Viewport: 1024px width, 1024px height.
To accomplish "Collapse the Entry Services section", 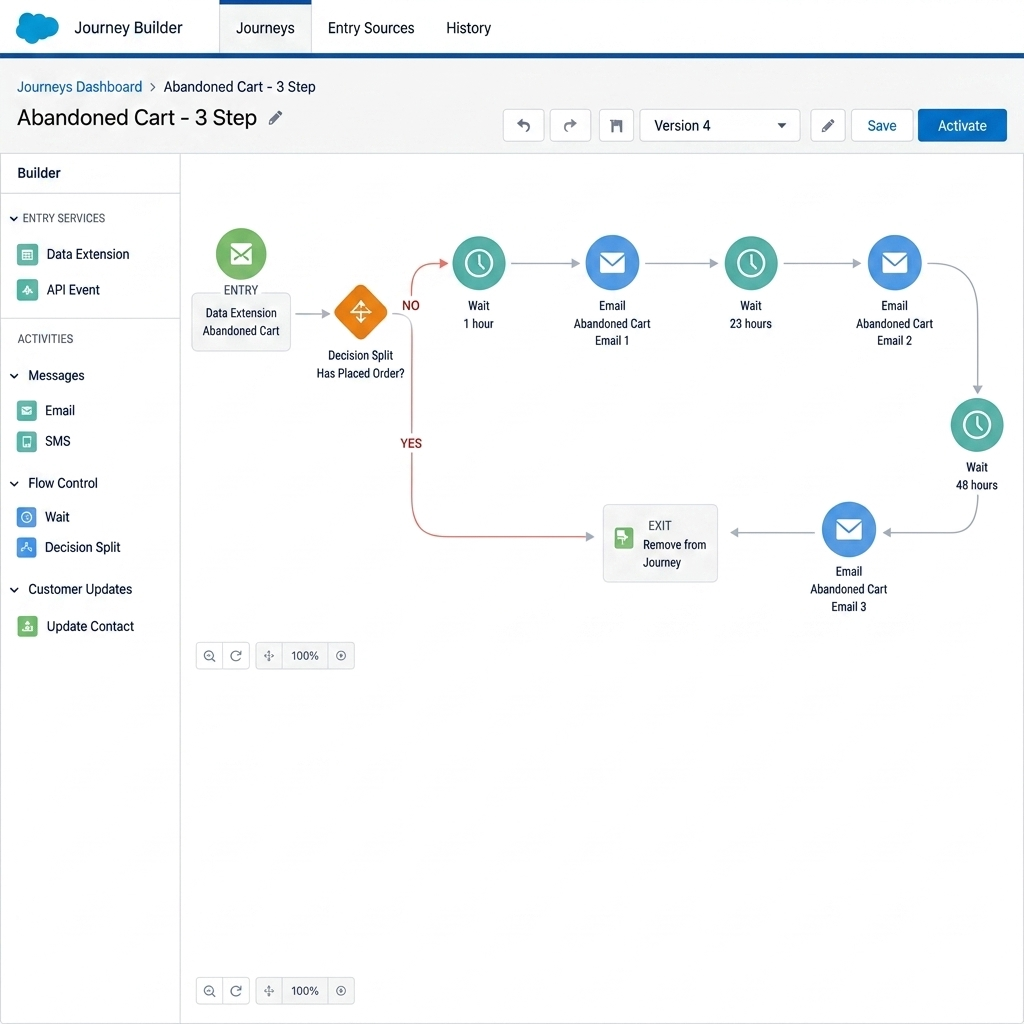I will coord(14,218).
